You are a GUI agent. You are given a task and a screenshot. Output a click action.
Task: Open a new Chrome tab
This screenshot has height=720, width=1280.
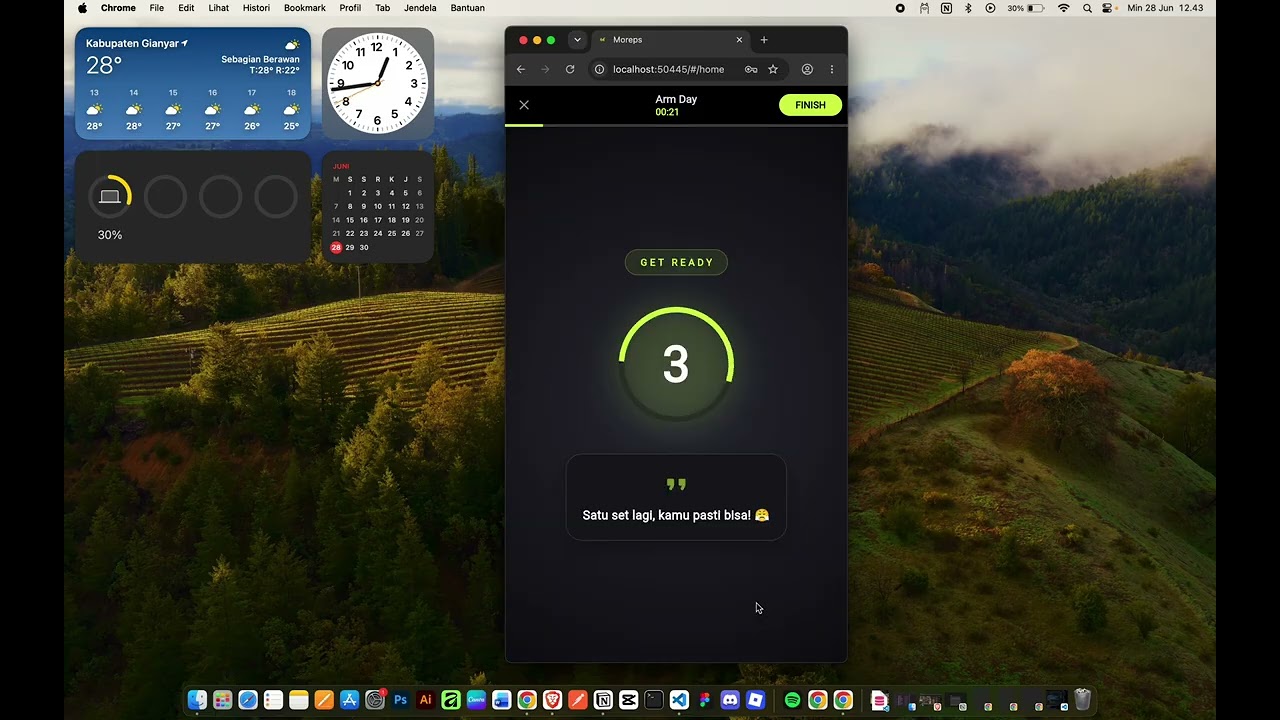coord(764,40)
